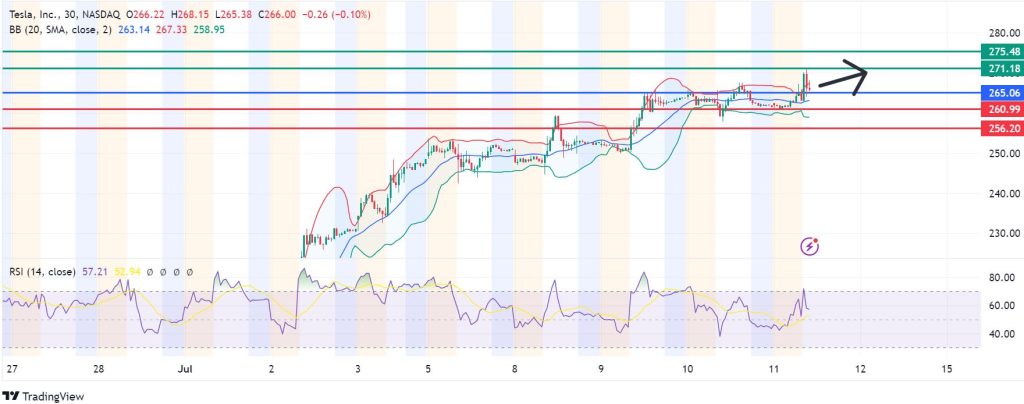Image resolution: width=1024 pixels, height=404 pixels.
Task: Click the Jul date label on time axis
Action: tap(186, 370)
